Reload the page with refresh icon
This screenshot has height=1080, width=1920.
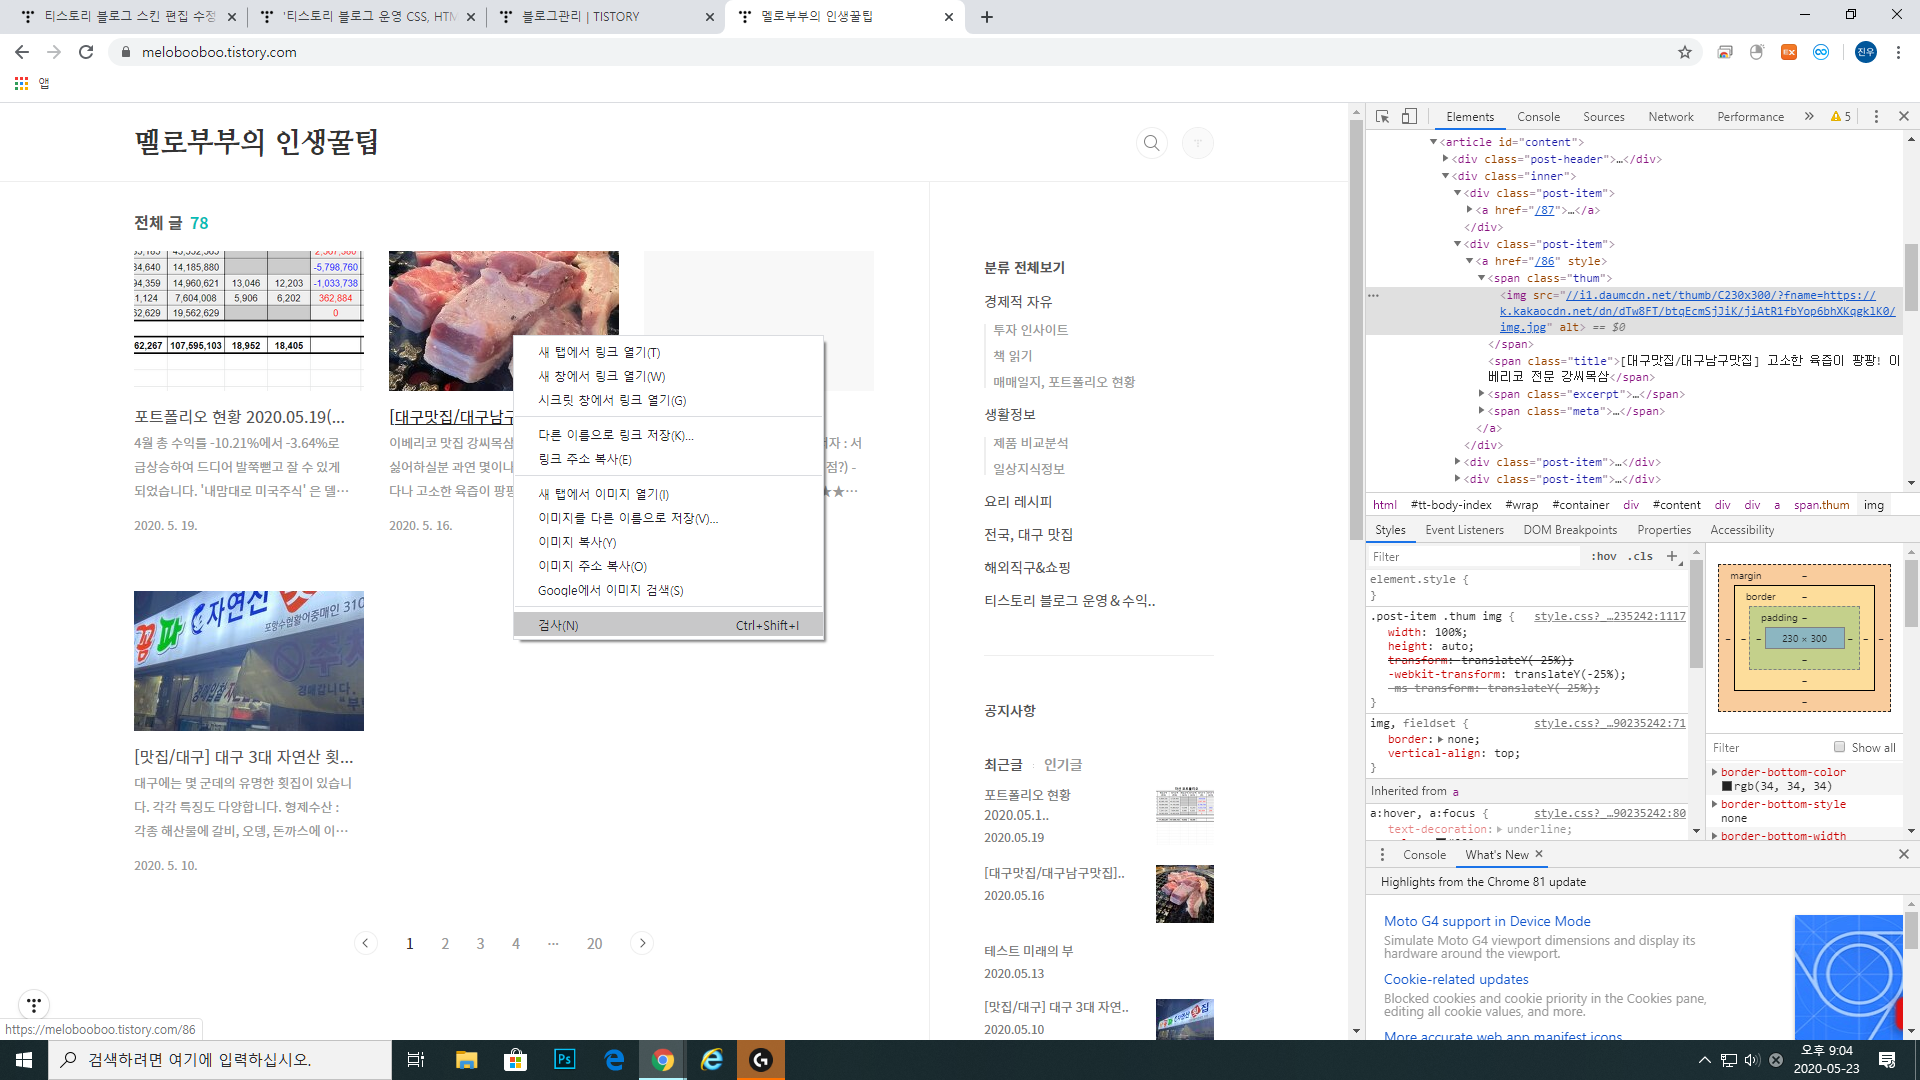coord(86,52)
